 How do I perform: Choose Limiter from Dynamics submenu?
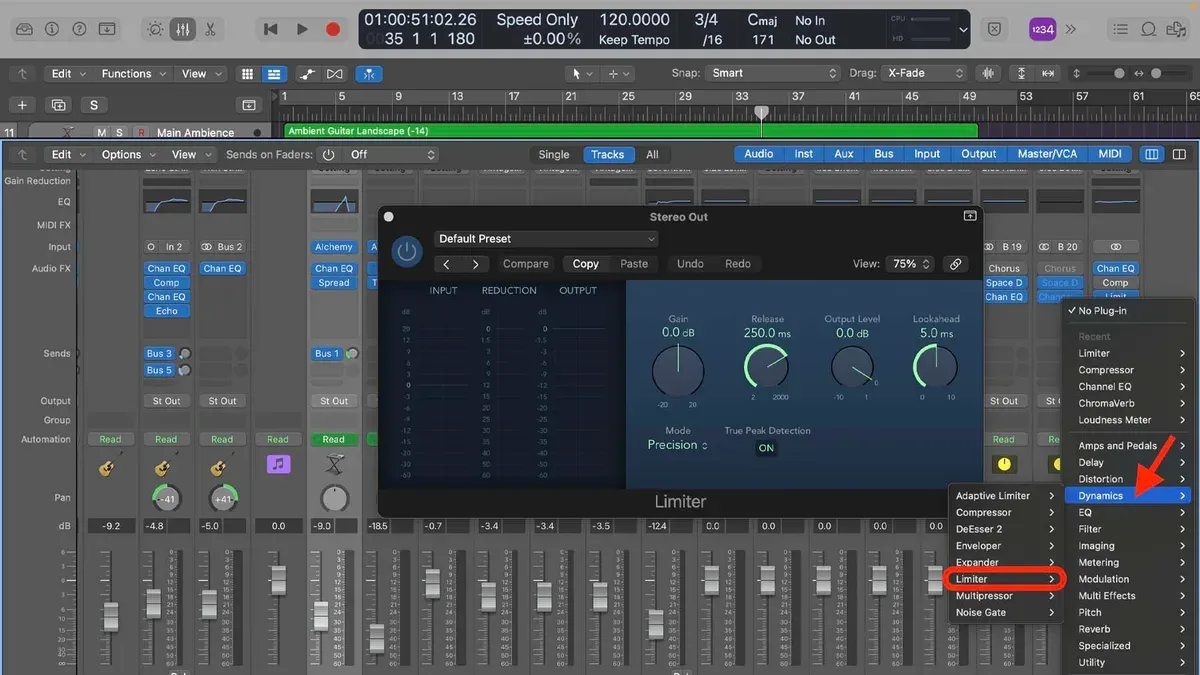pos(1005,579)
